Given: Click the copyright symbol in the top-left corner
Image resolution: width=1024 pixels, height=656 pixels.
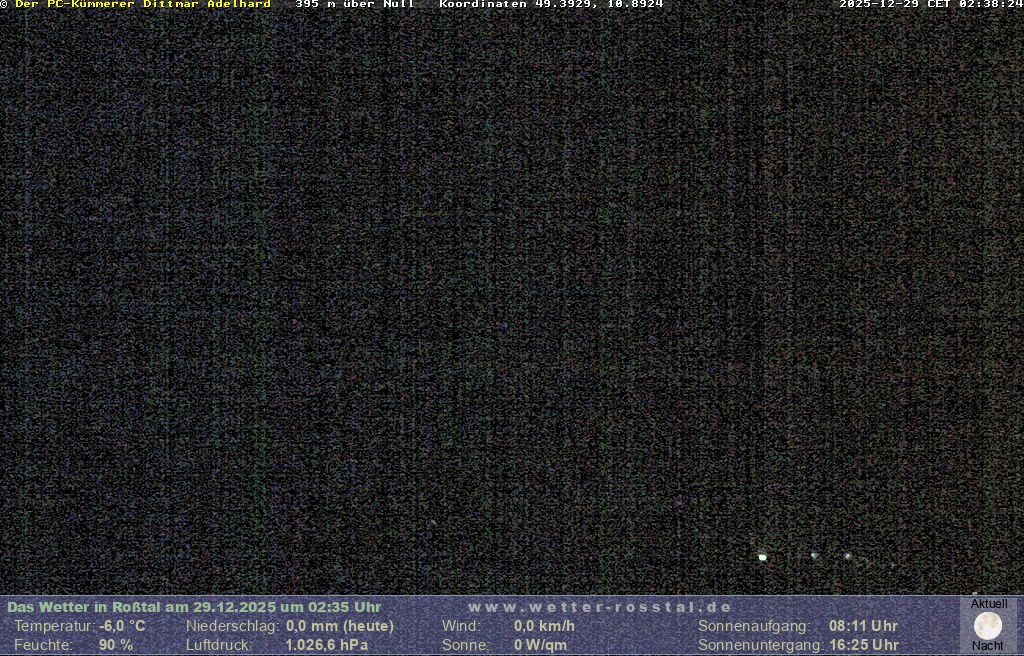Looking at the screenshot, I should 4,4.
